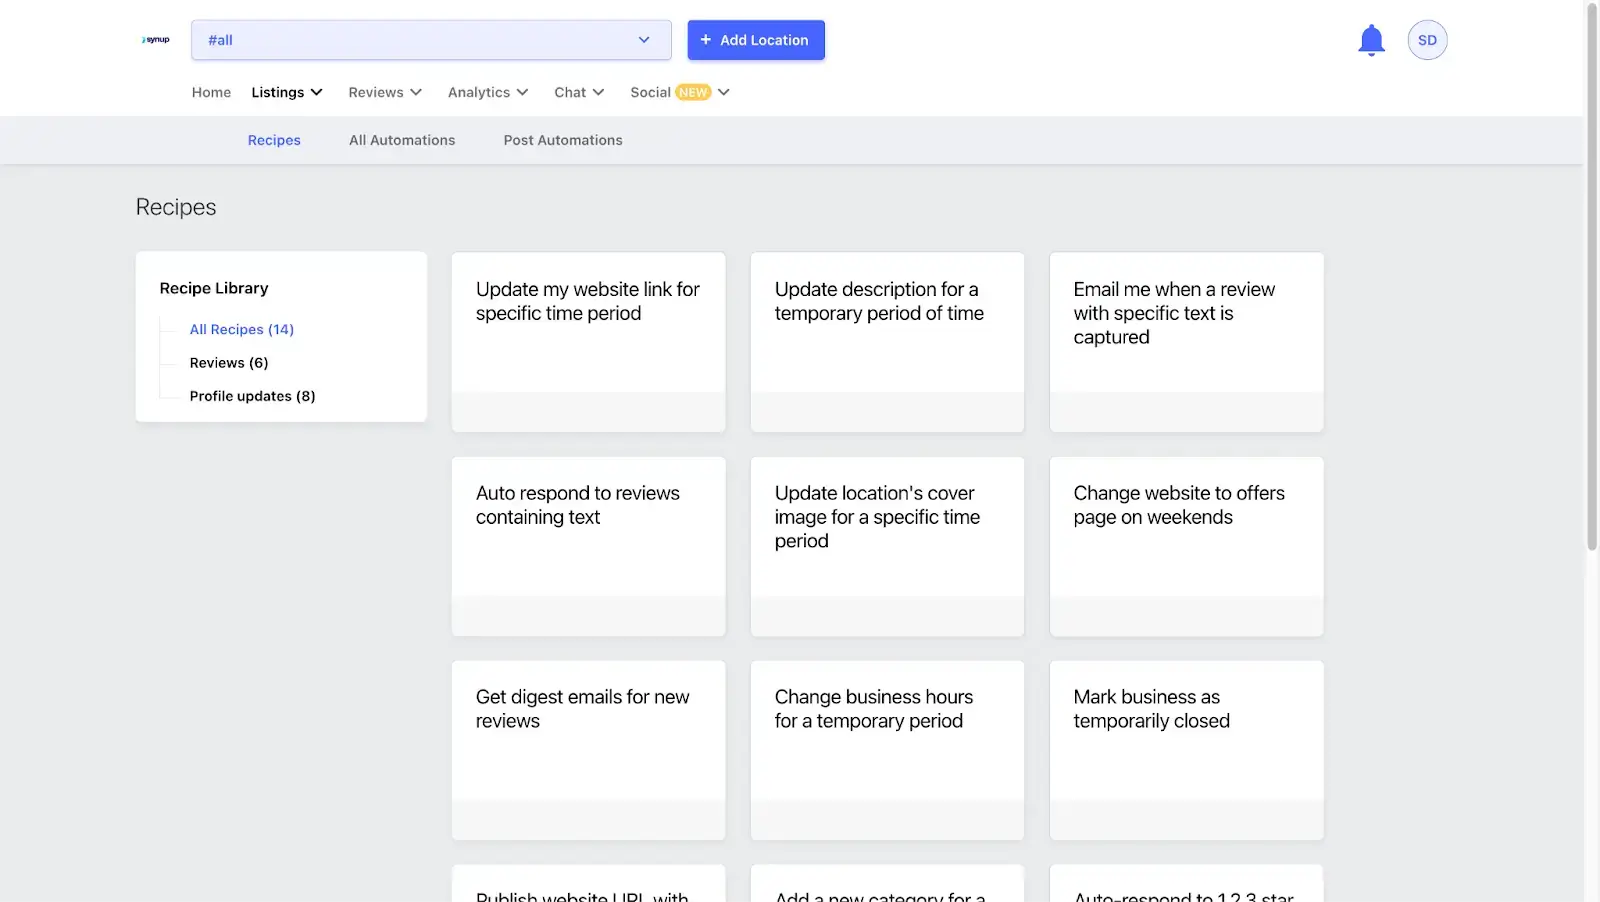Click the NEW badge beside Social
The image size is (1600, 902).
[693, 92]
